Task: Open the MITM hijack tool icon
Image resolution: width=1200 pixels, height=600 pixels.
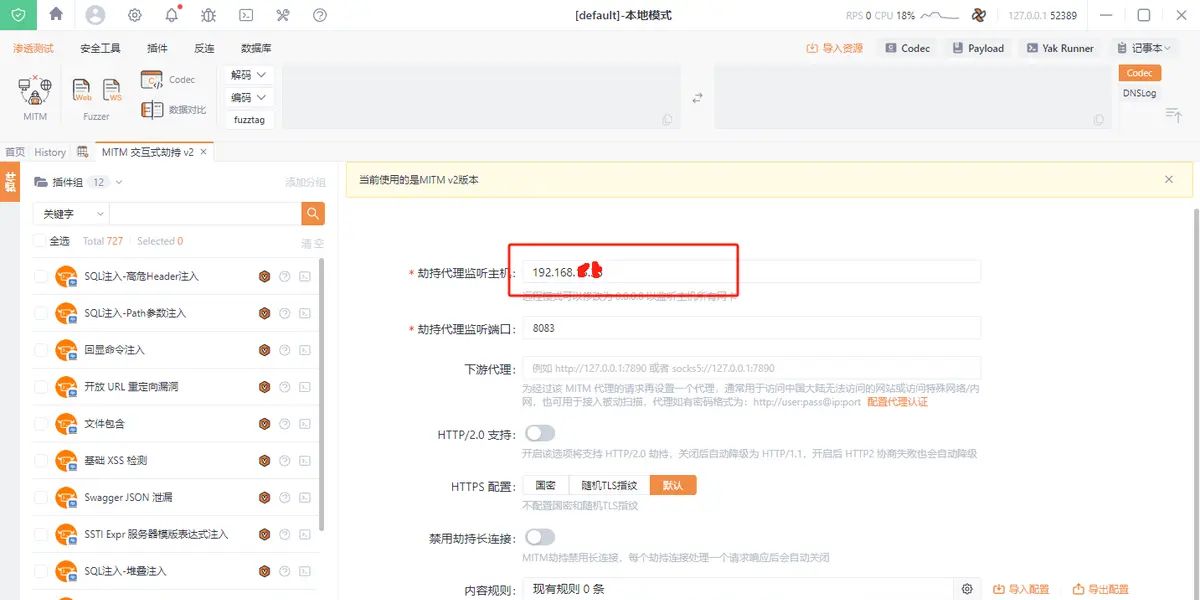Action: coord(35,93)
